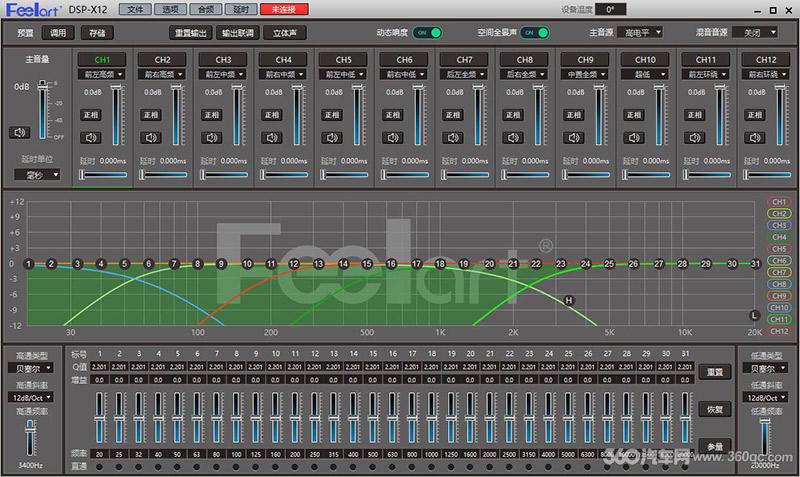Select the CH2 channel tab
The width and height of the screenshot is (800, 477).
click(x=162, y=60)
